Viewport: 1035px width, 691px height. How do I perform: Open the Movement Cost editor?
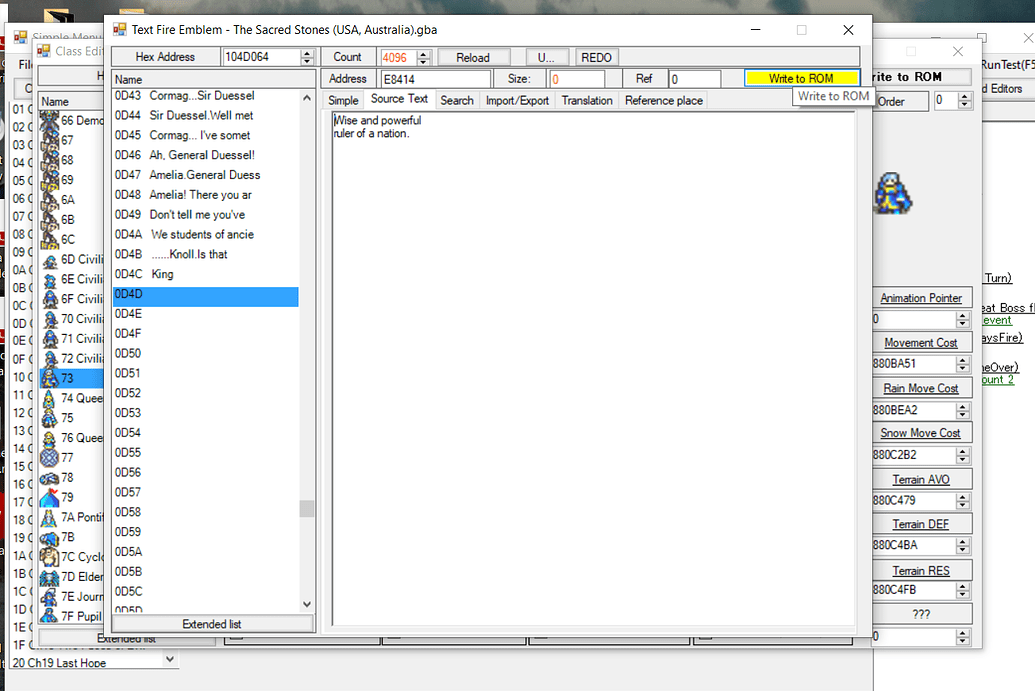click(x=920, y=342)
